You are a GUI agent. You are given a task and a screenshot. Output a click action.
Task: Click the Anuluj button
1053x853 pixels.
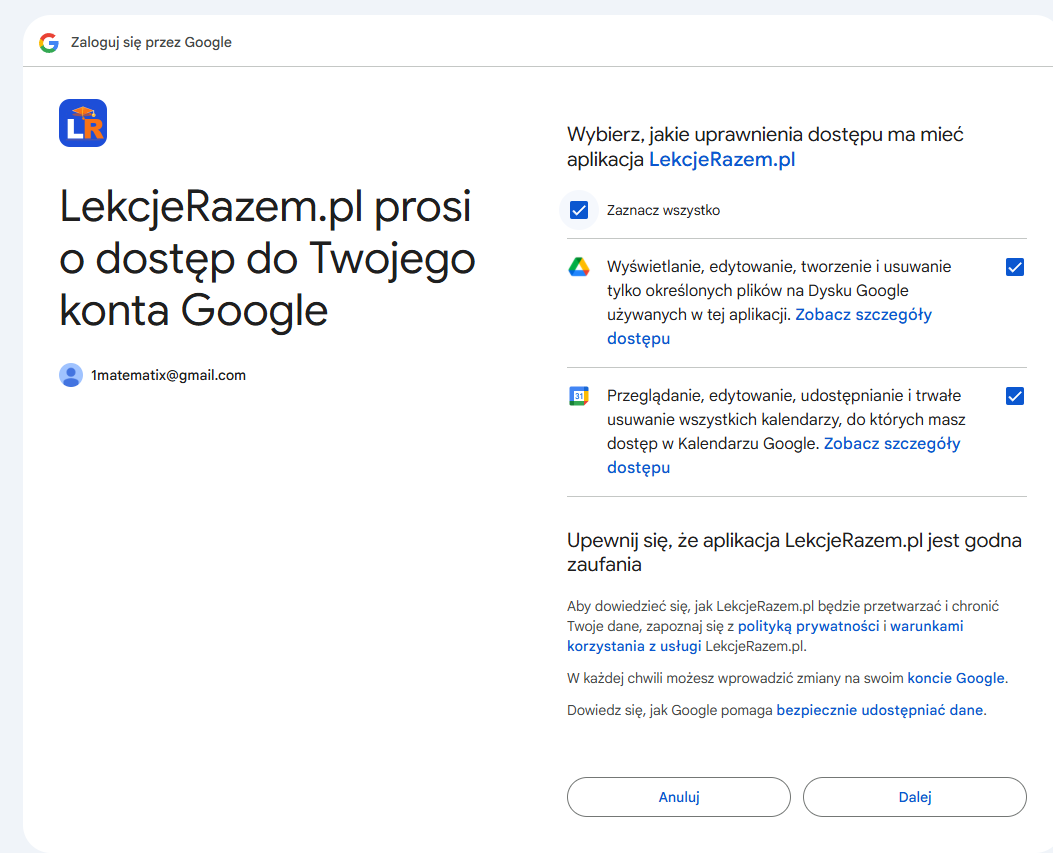pyautogui.click(x=679, y=797)
